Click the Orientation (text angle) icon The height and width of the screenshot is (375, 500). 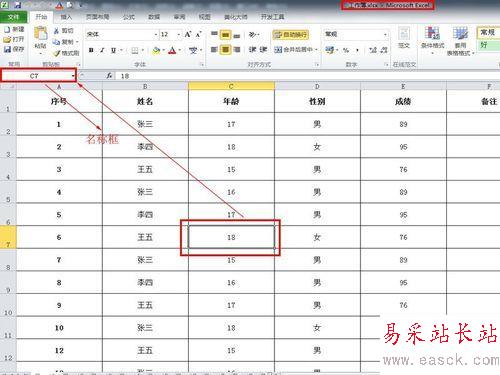click(253, 35)
